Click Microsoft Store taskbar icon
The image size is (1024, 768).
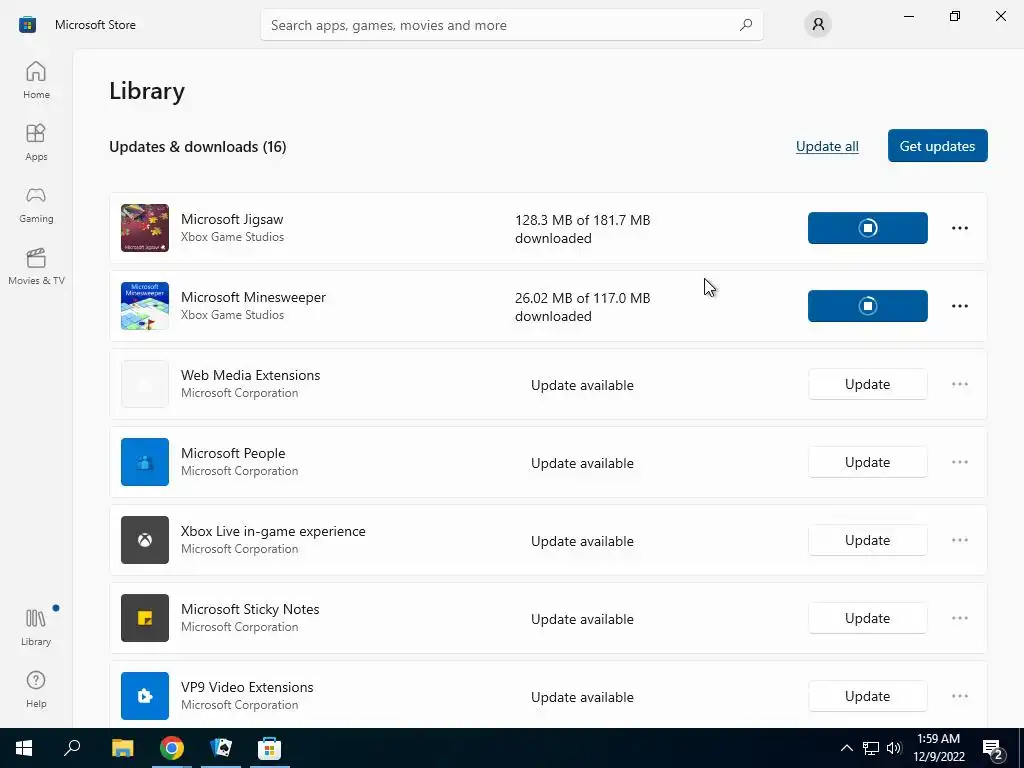270,748
